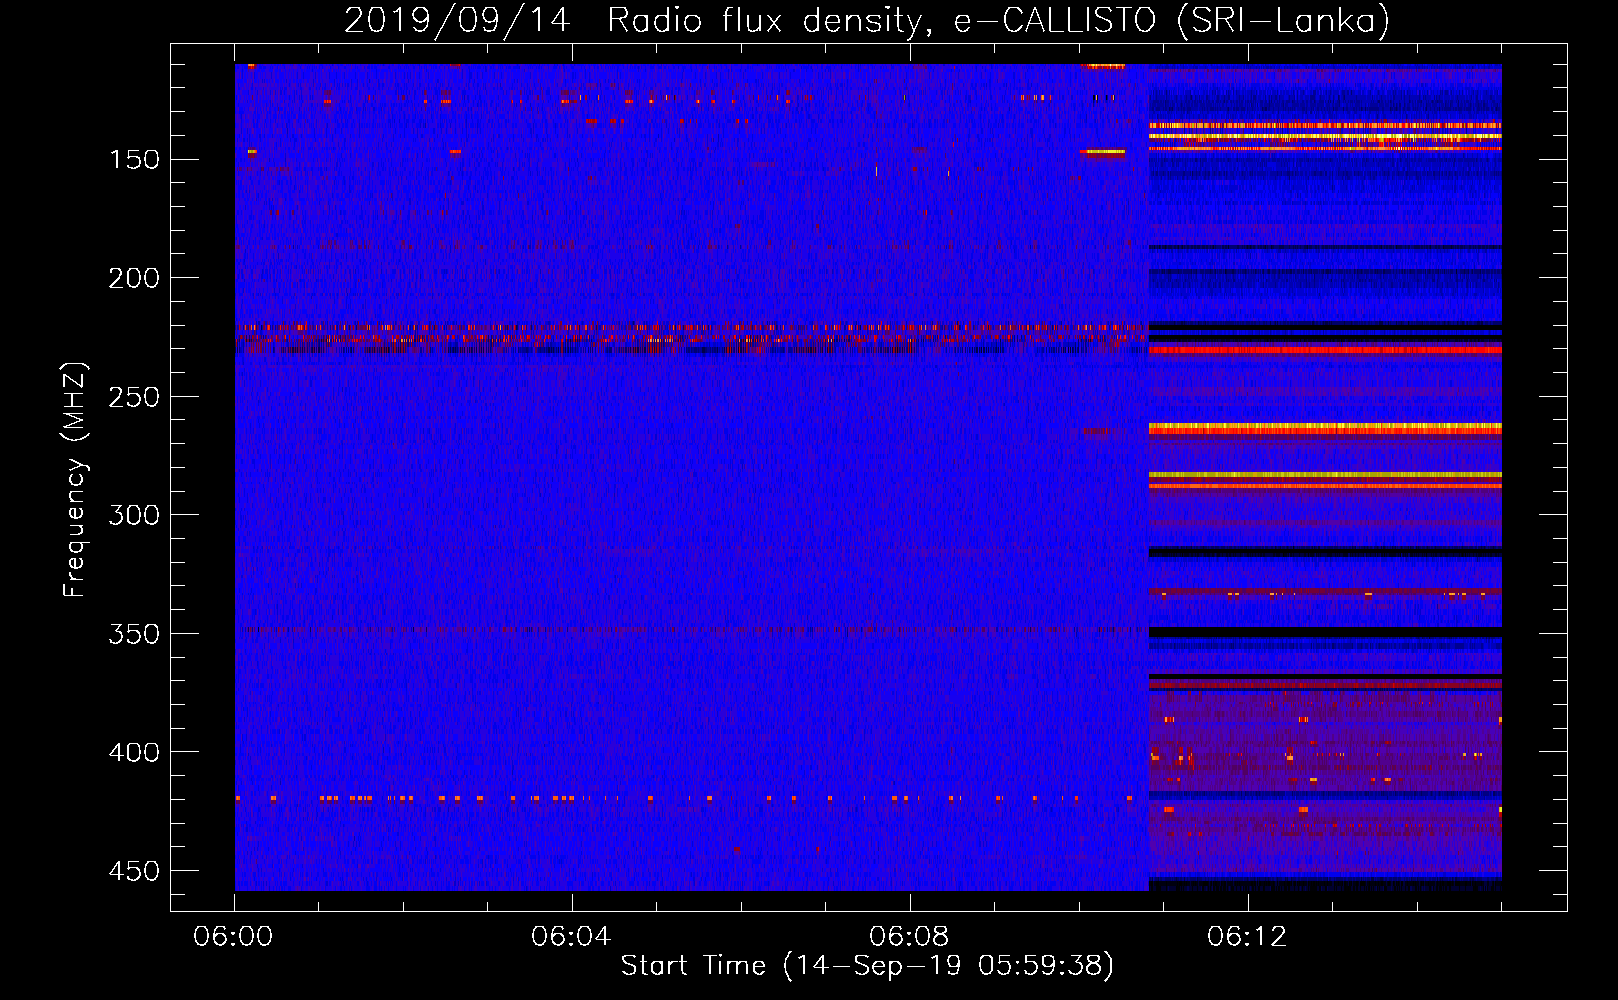Click the 450 frequency tick label
The width and height of the screenshot is (1618, 1000).
tap(134, 871)
